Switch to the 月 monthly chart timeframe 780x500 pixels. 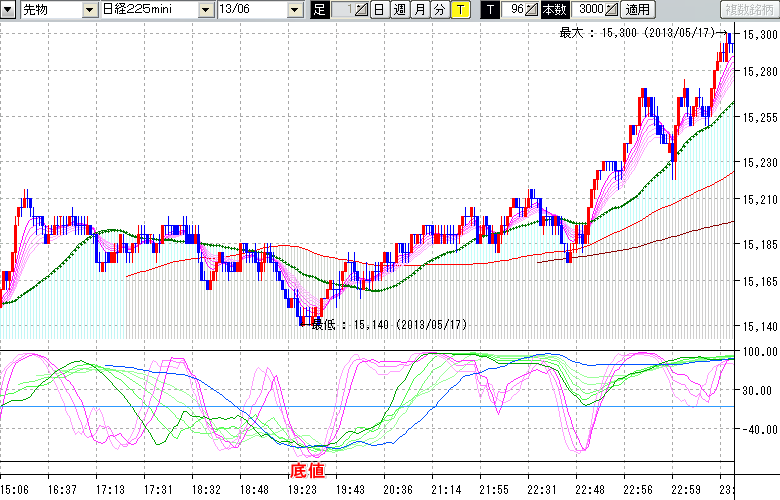click(419, 10)
